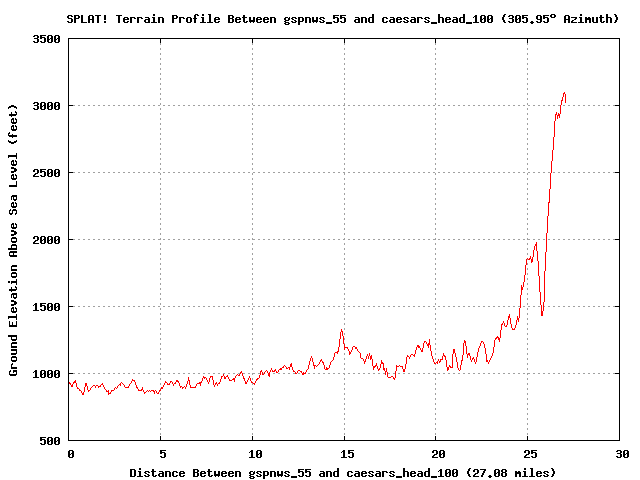
Task: Click the terrain peak above 3000 feet
Action: click(x=564, y=94)
